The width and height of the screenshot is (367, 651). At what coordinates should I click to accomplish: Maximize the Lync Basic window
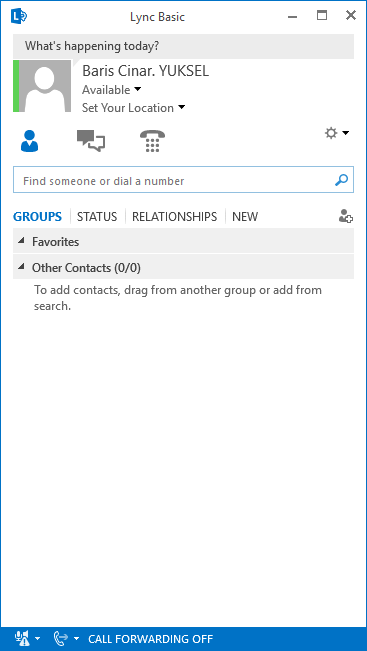point(322,16)
